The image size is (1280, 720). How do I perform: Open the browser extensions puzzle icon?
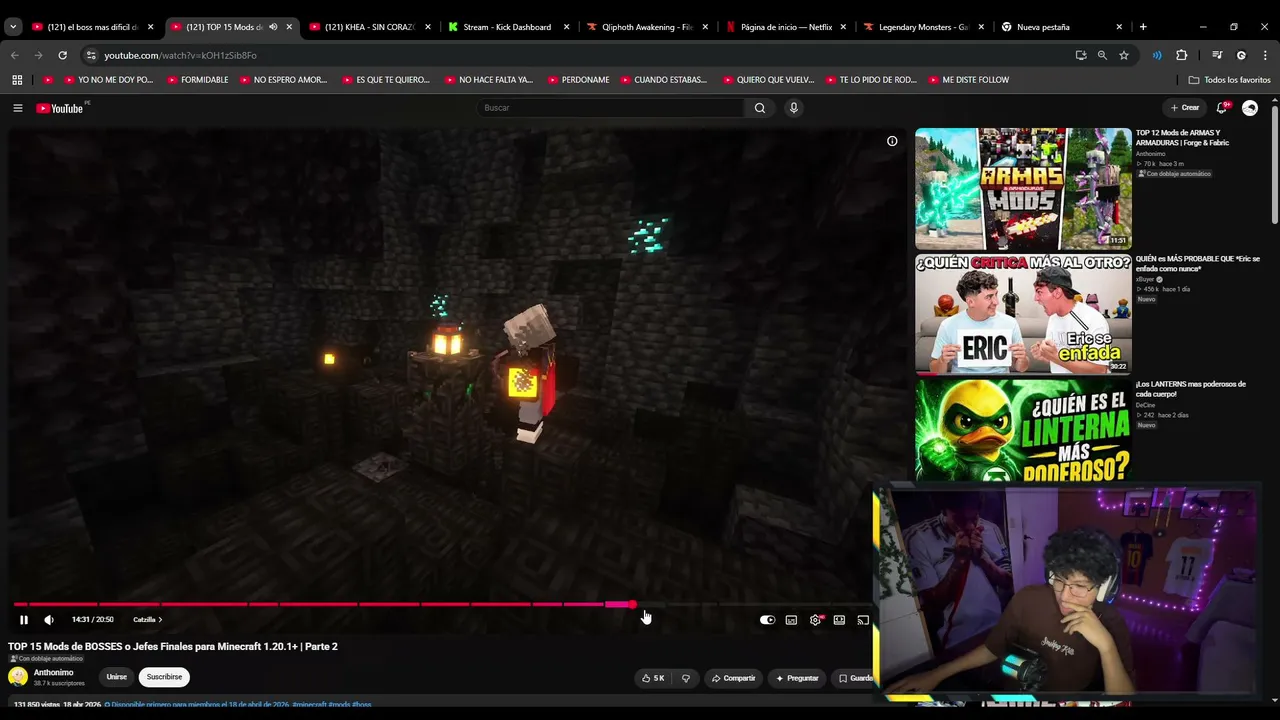click(x=1181, y=56)
